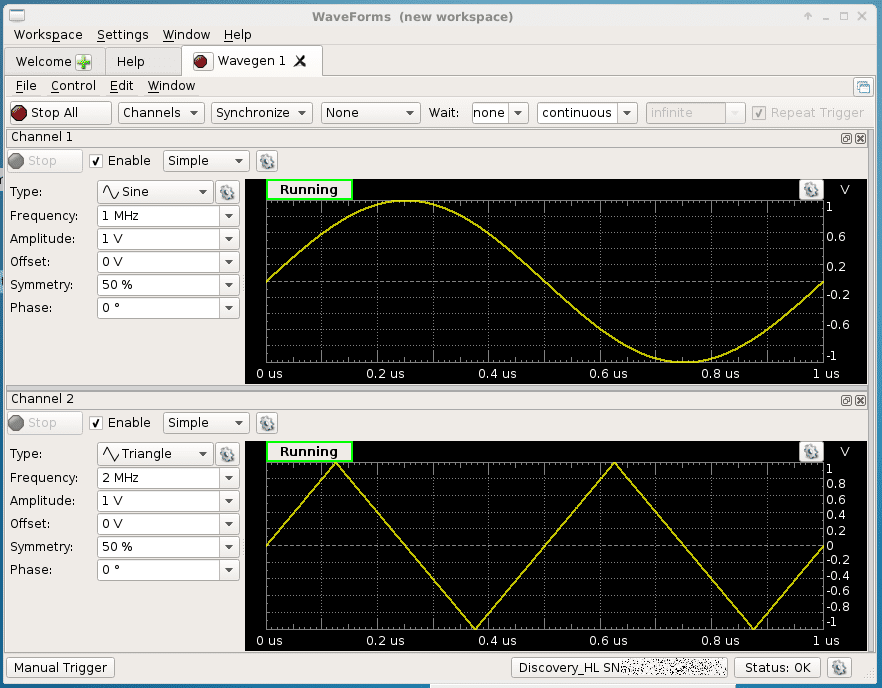Disable Channel 2 Enable checkbox
This screenshot has width=882, height=688.
point(96,423)
